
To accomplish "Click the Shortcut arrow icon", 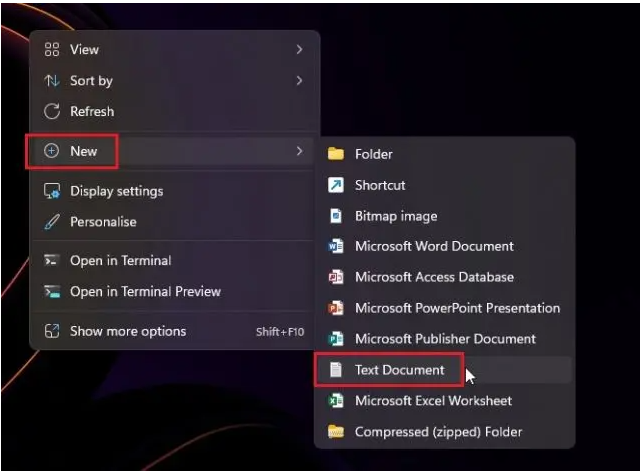I will click(336, 185).
